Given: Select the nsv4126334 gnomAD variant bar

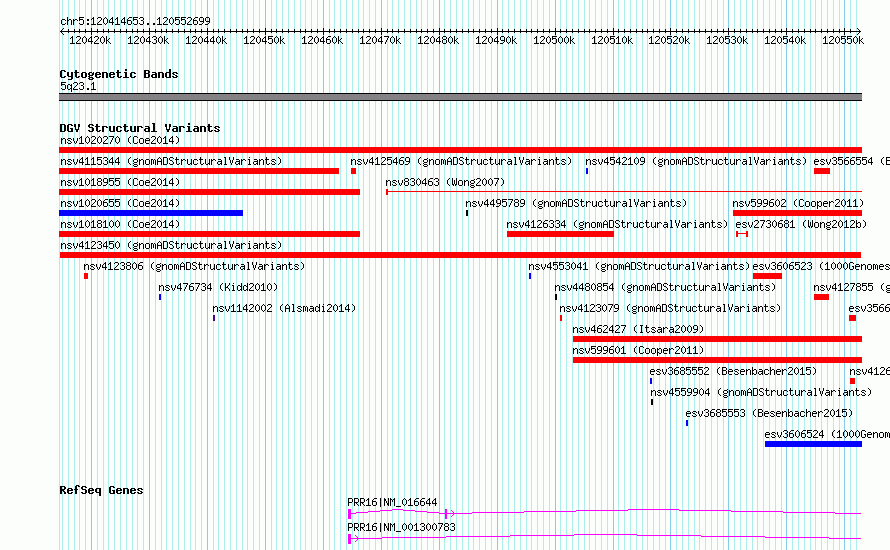Looking at the screenshot, I should [560, 234].
